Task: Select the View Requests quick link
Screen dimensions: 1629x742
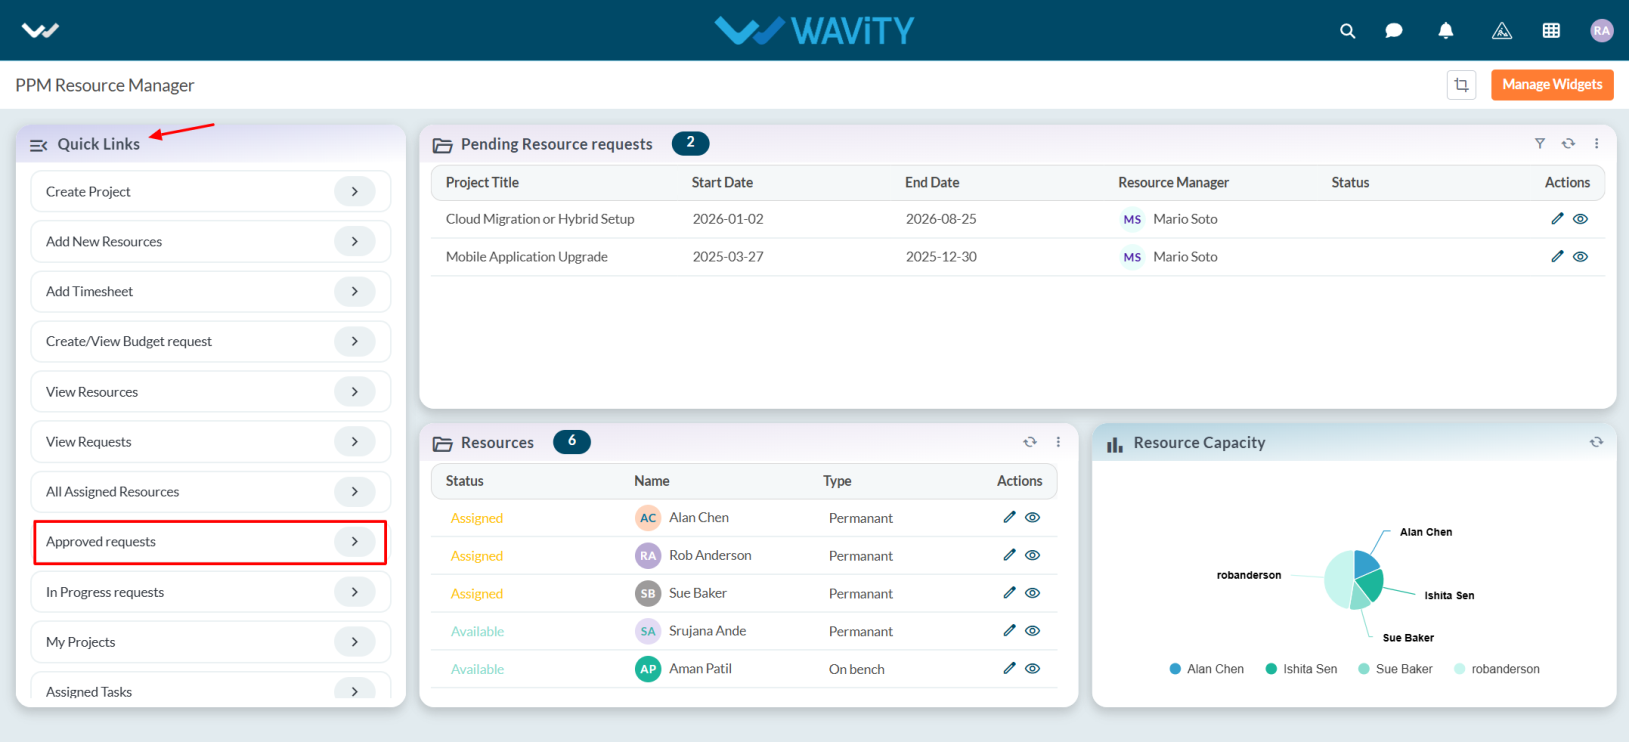Action: click(x=211, y=441)
